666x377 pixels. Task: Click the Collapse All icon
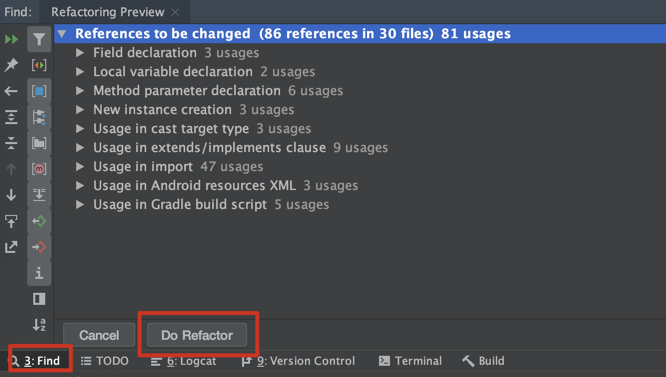tap(11, 143)
